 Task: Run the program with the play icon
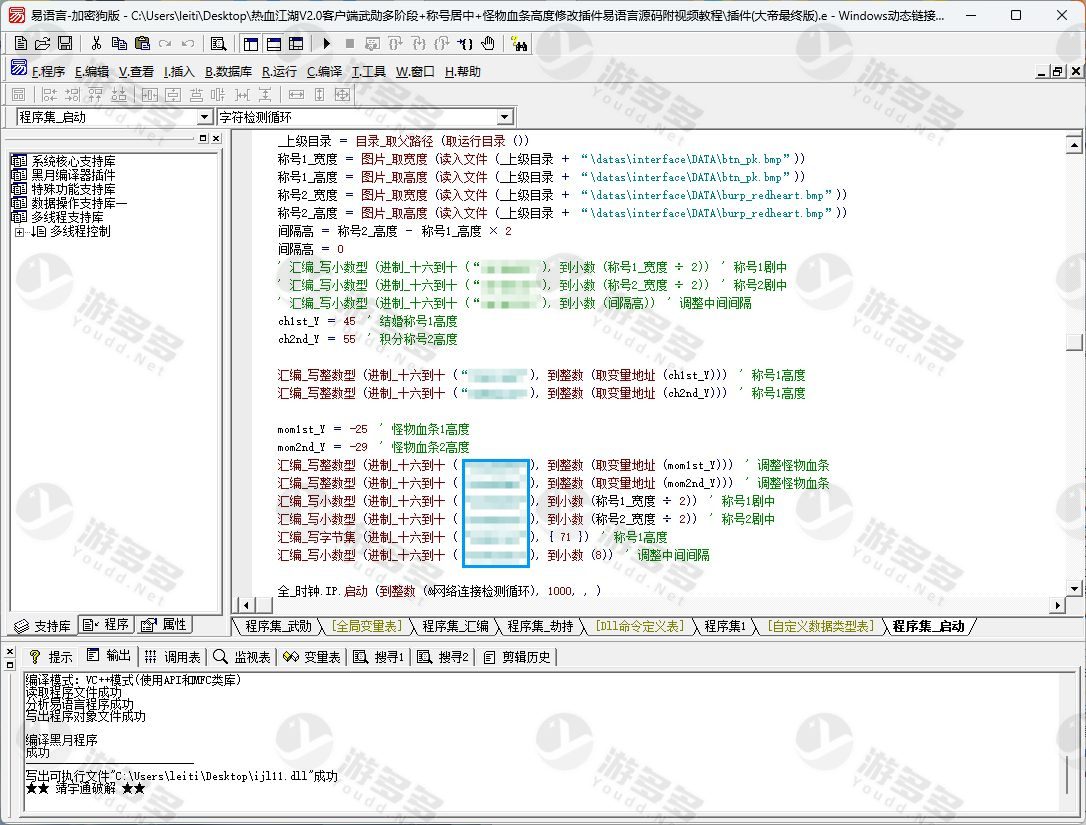pyautogui.click(x=326, y=43)
